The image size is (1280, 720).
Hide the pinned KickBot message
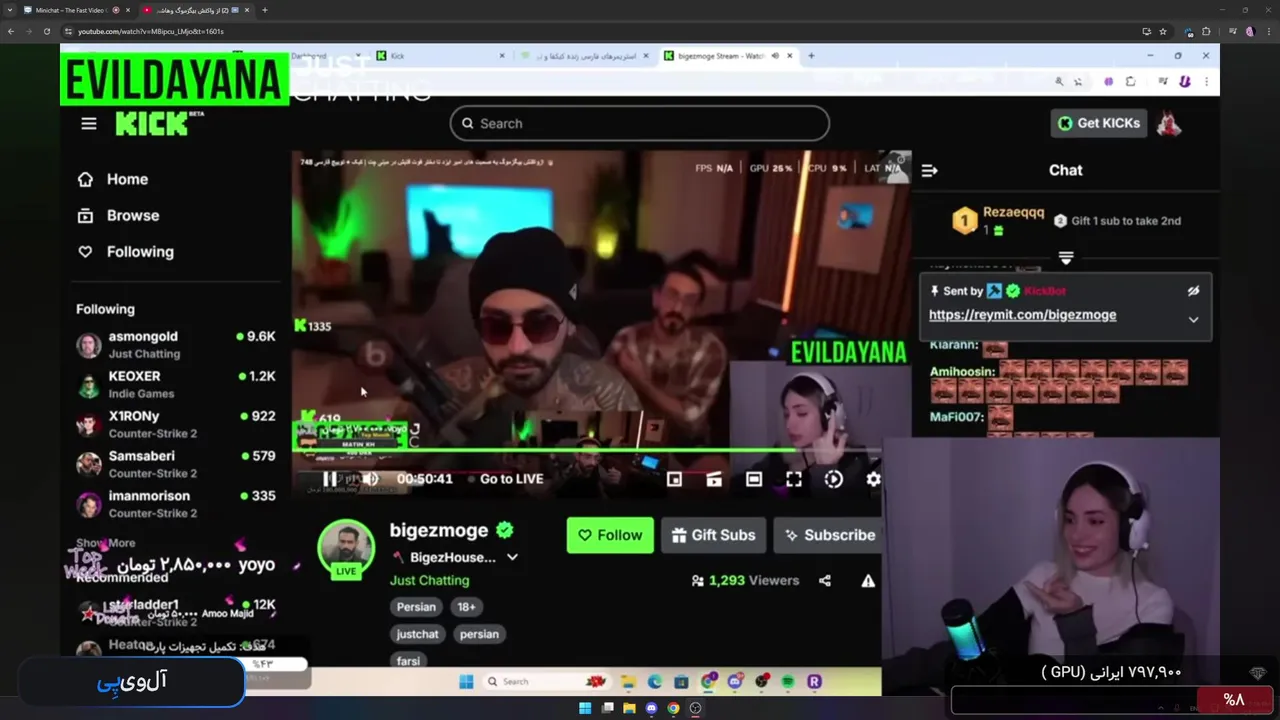[1193, 291]
